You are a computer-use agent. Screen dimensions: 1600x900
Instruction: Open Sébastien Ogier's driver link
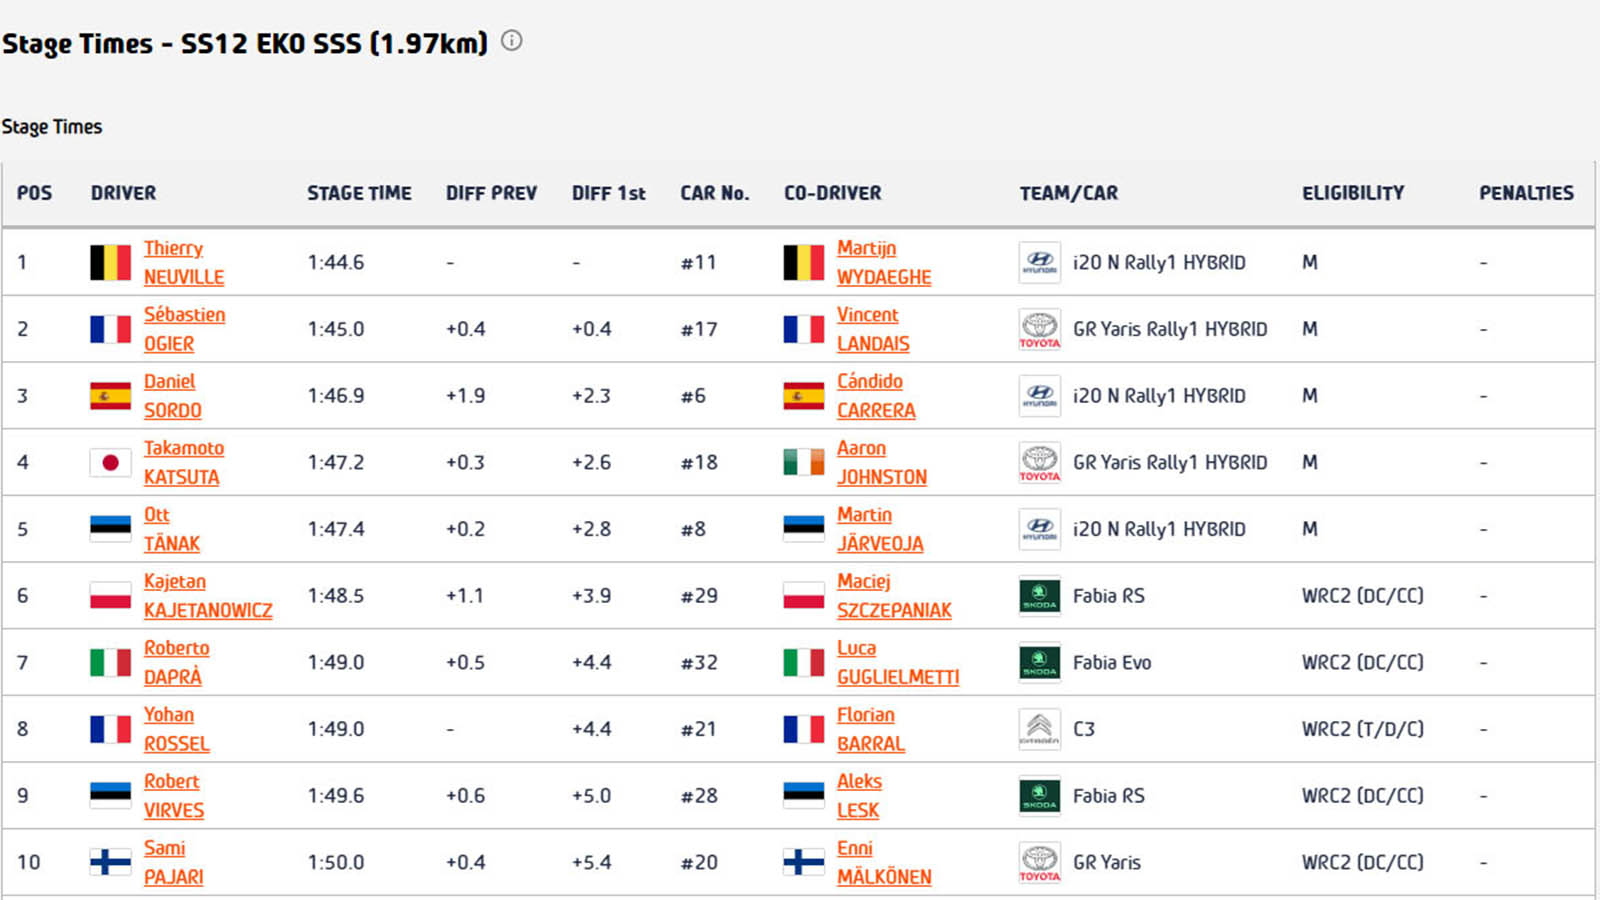[184, 329]
